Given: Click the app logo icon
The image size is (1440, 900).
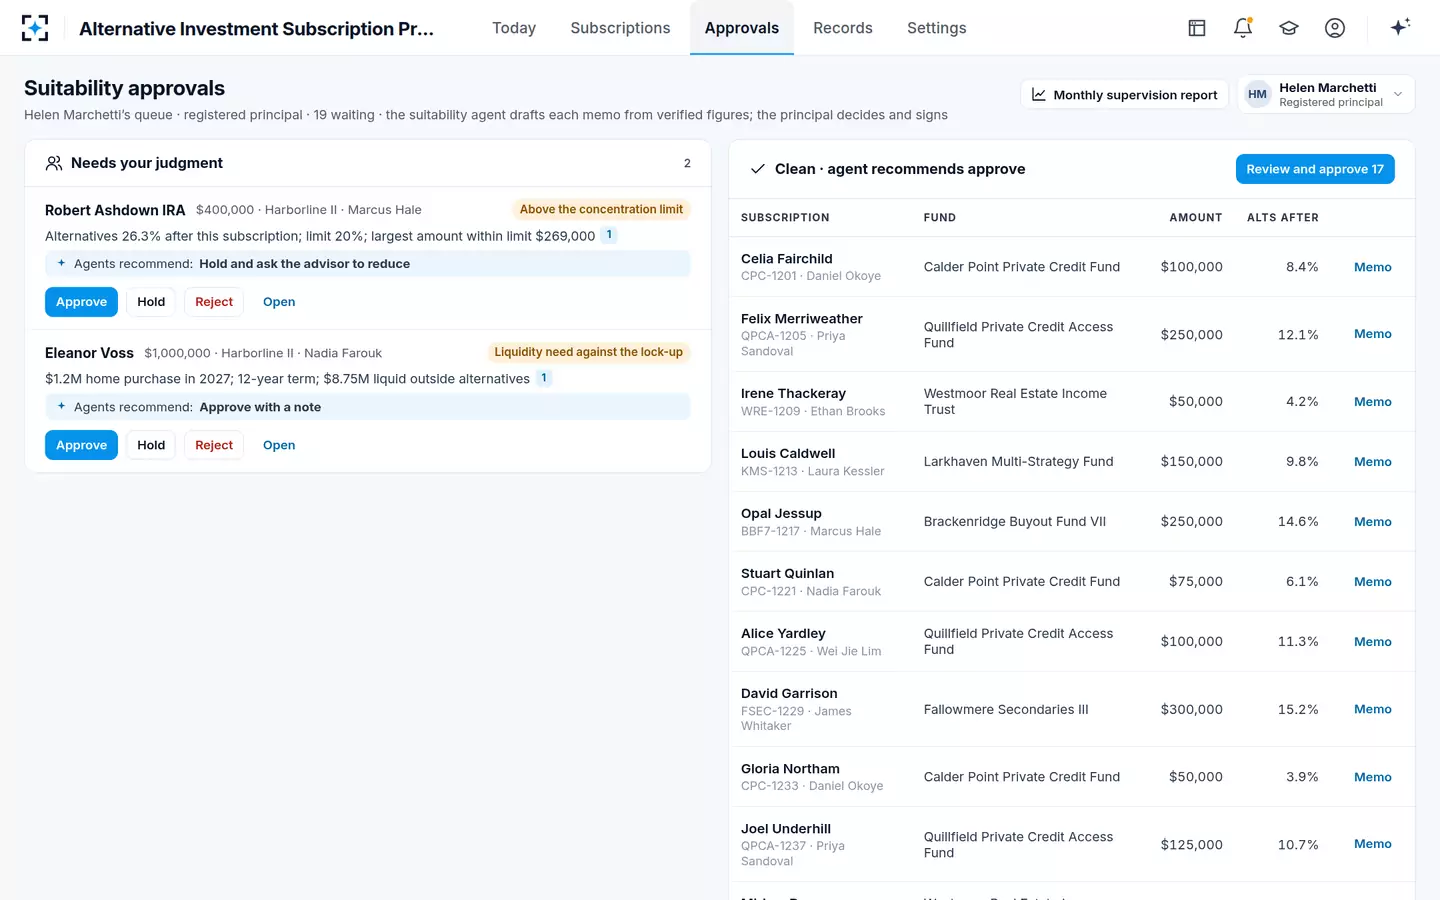Looking at the screenshot, I should [35, 28].
